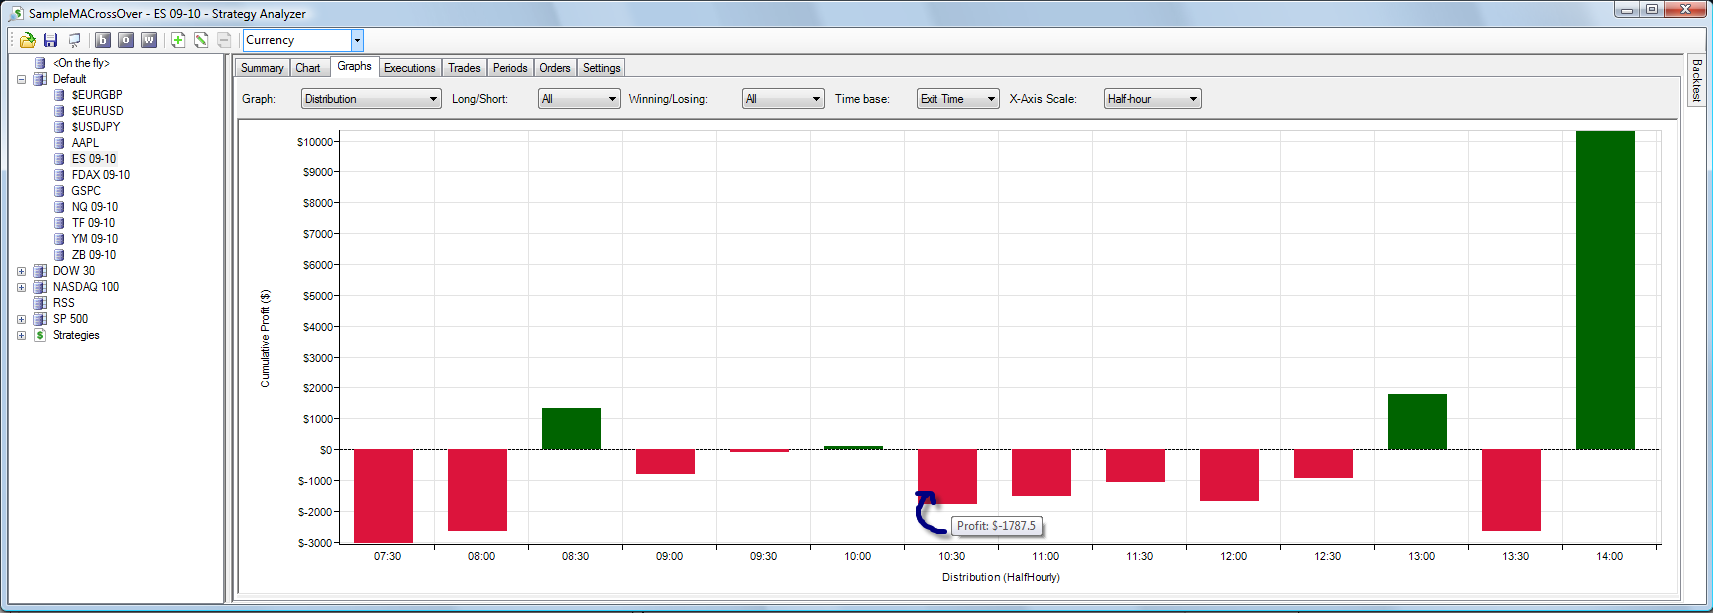Start optimization with the 'o' icon
The width and height of the screenshot is (1713, 613).
(126, 40)
